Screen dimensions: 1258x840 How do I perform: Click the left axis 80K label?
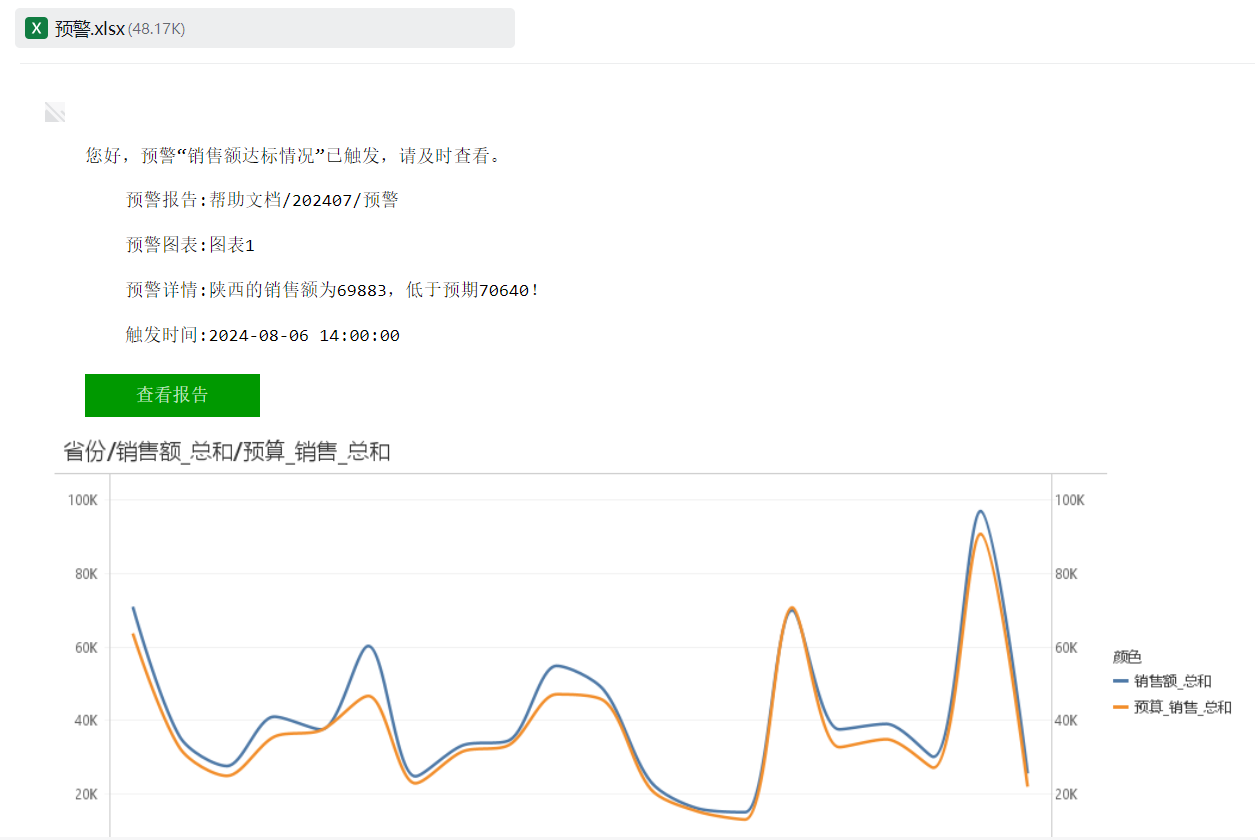click(85, 574)
